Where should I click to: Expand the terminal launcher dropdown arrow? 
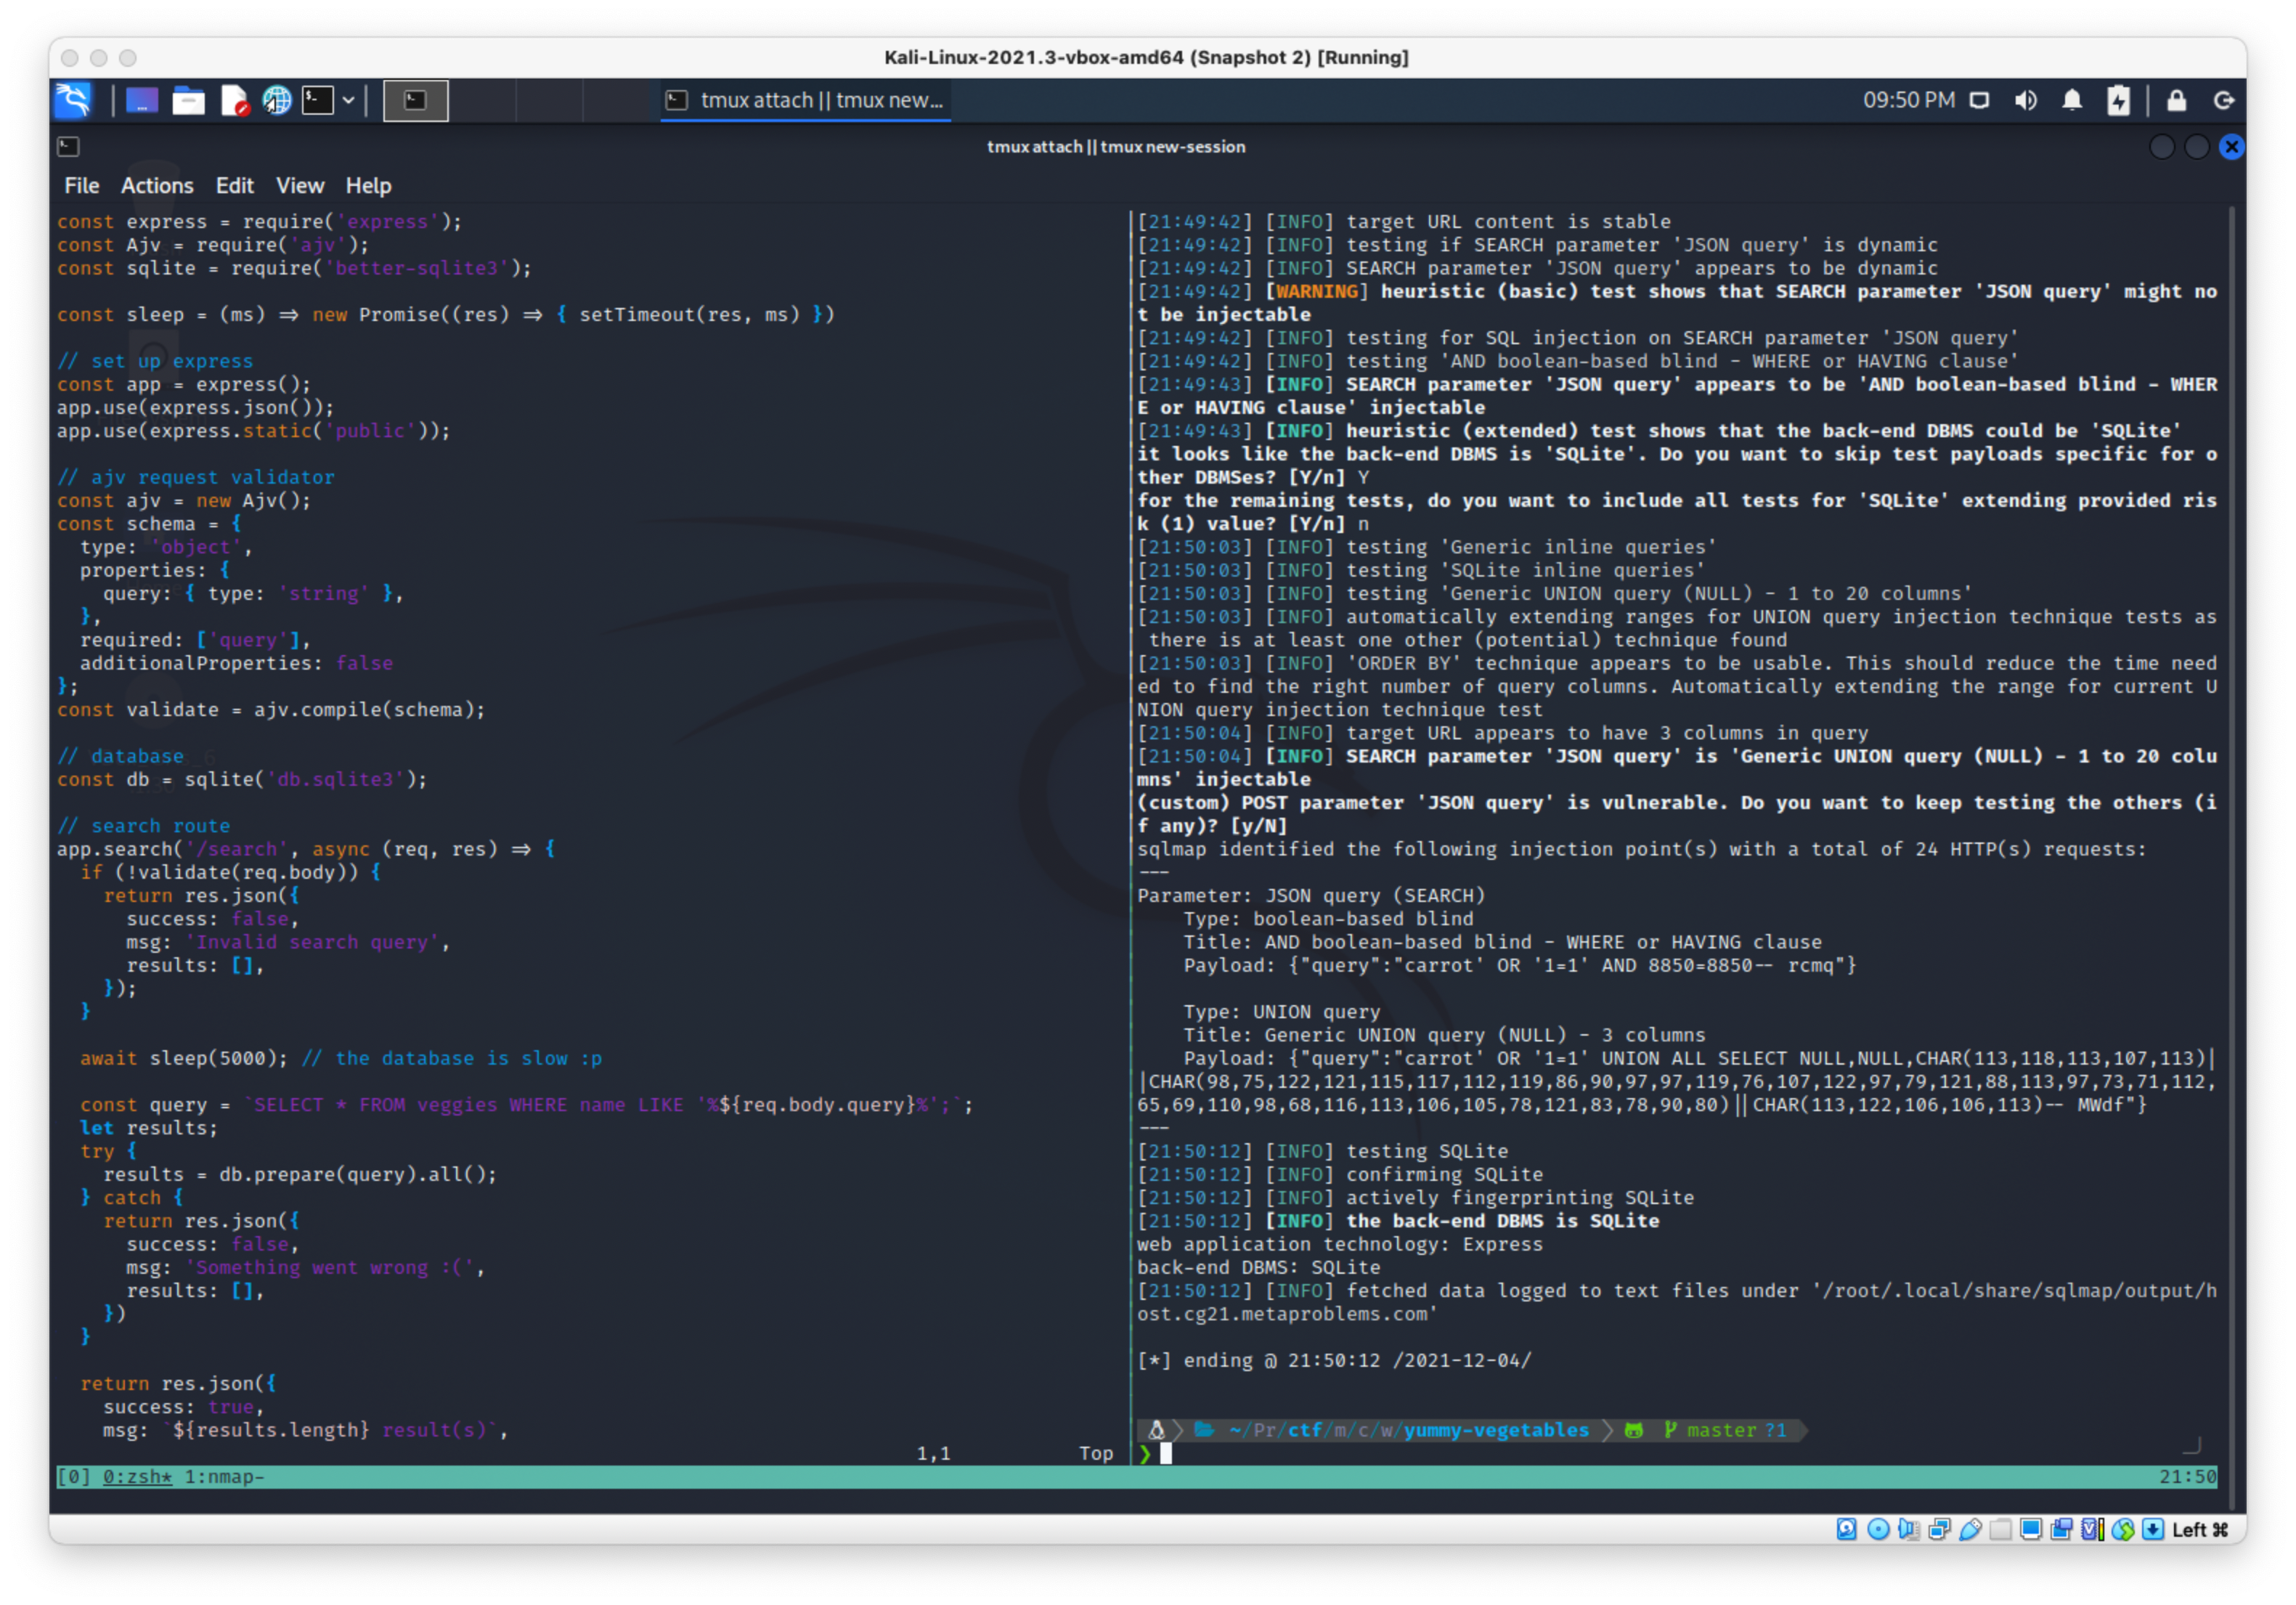348,100
